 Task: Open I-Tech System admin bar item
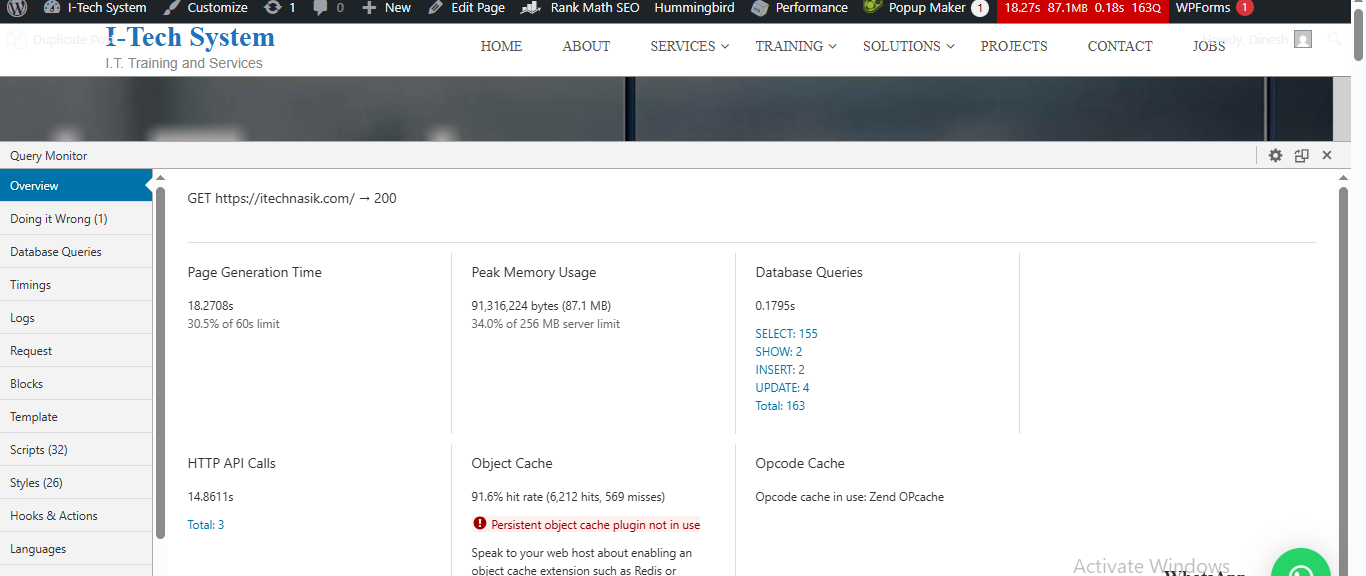pyautogui.click(x=95, y=8)
